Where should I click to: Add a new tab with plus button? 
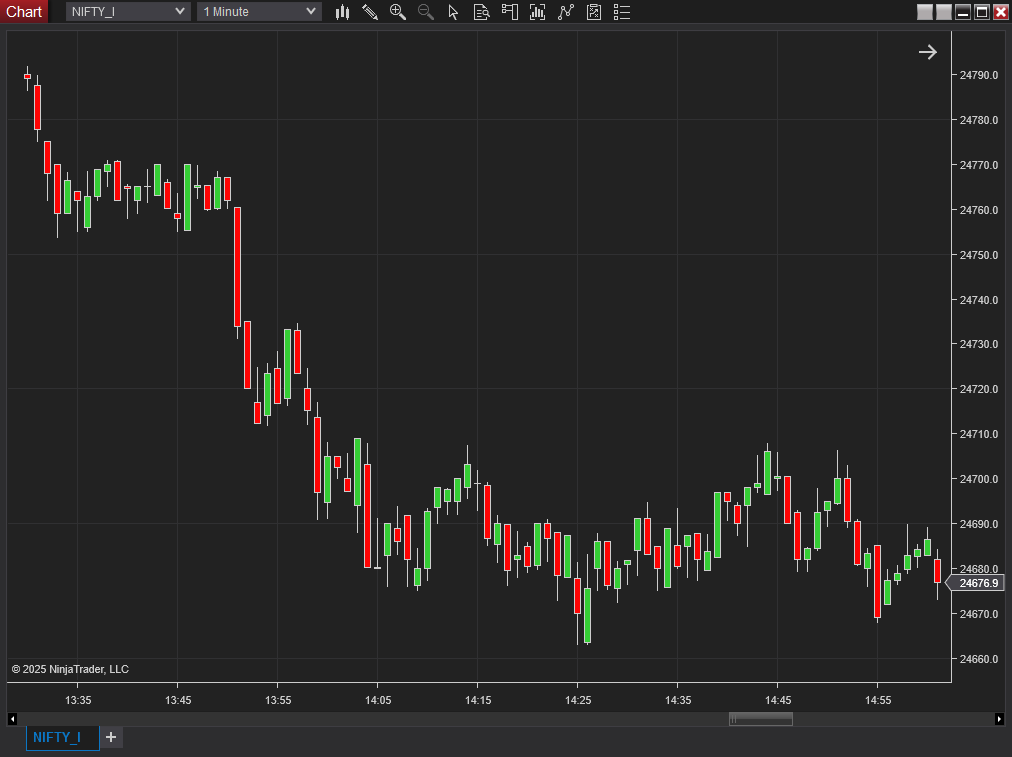click(x=111, y=737)
